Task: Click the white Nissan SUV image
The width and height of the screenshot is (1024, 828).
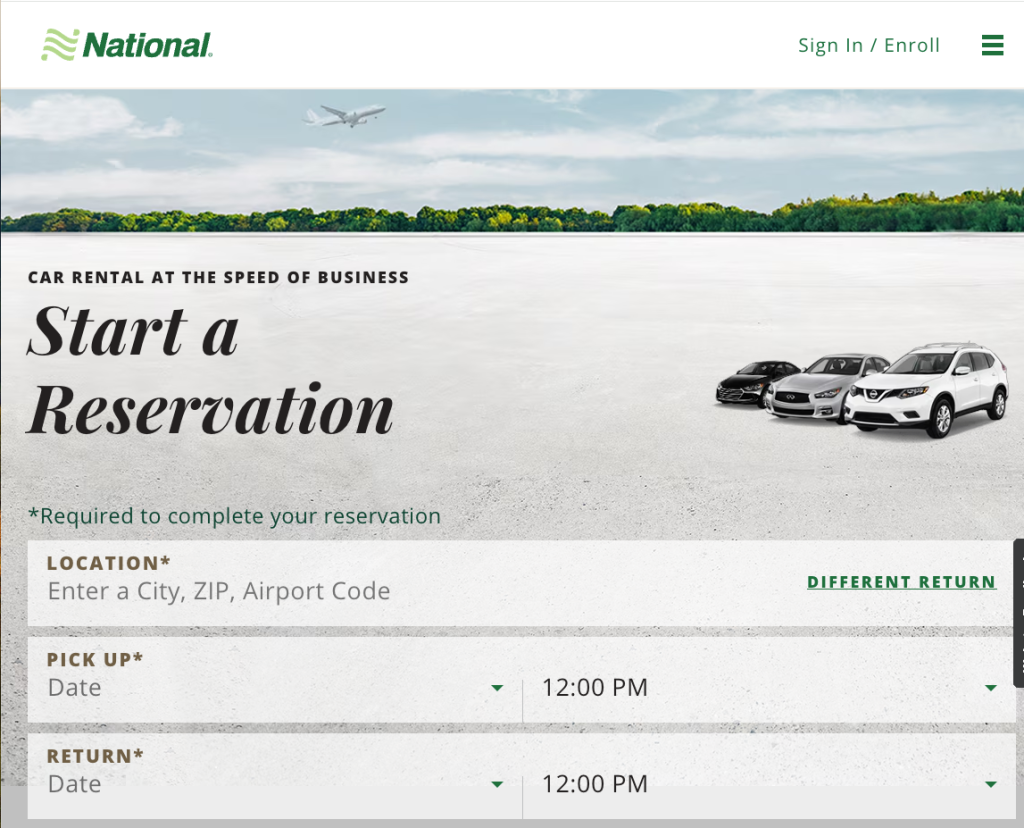Action: pyautogui.click(x=930, y=390)
